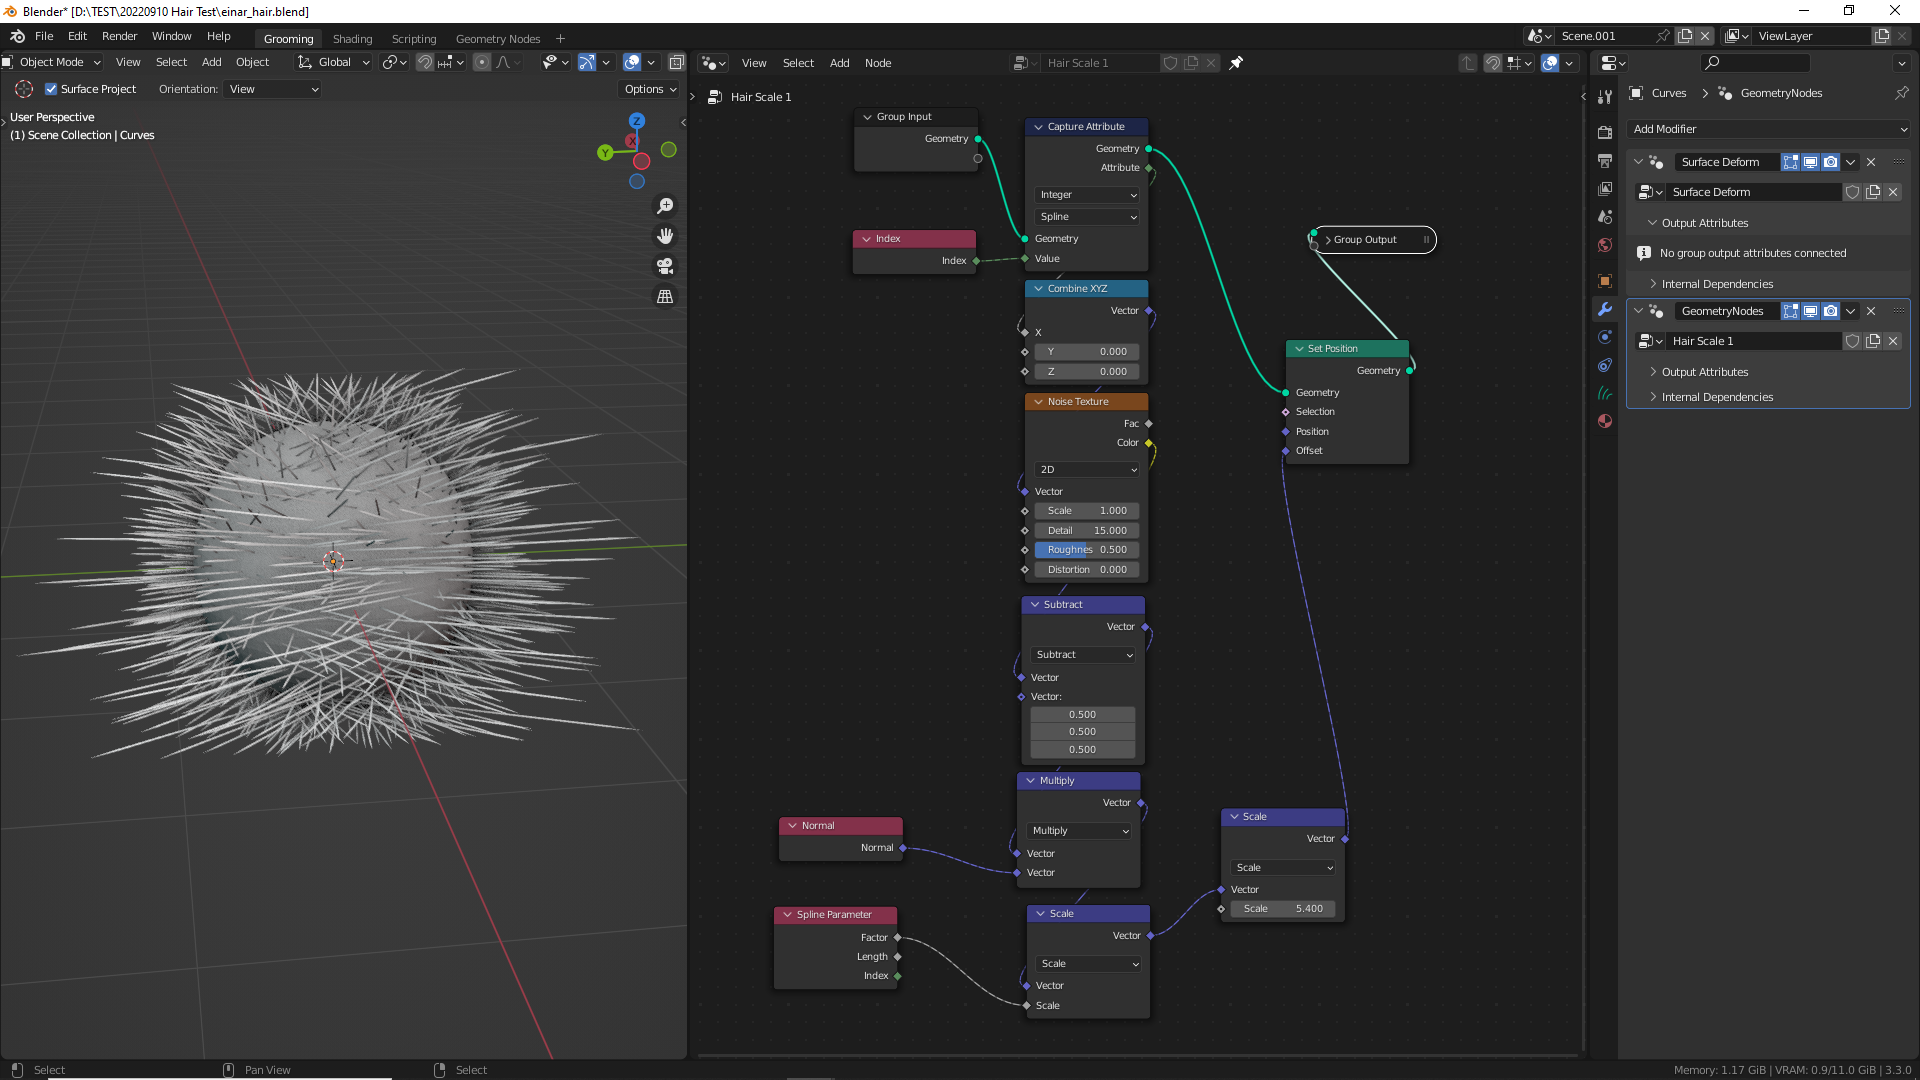Click the Detail 15.000 field
Viewport: 1920px width, 1080px height.
click(1086, 531)
